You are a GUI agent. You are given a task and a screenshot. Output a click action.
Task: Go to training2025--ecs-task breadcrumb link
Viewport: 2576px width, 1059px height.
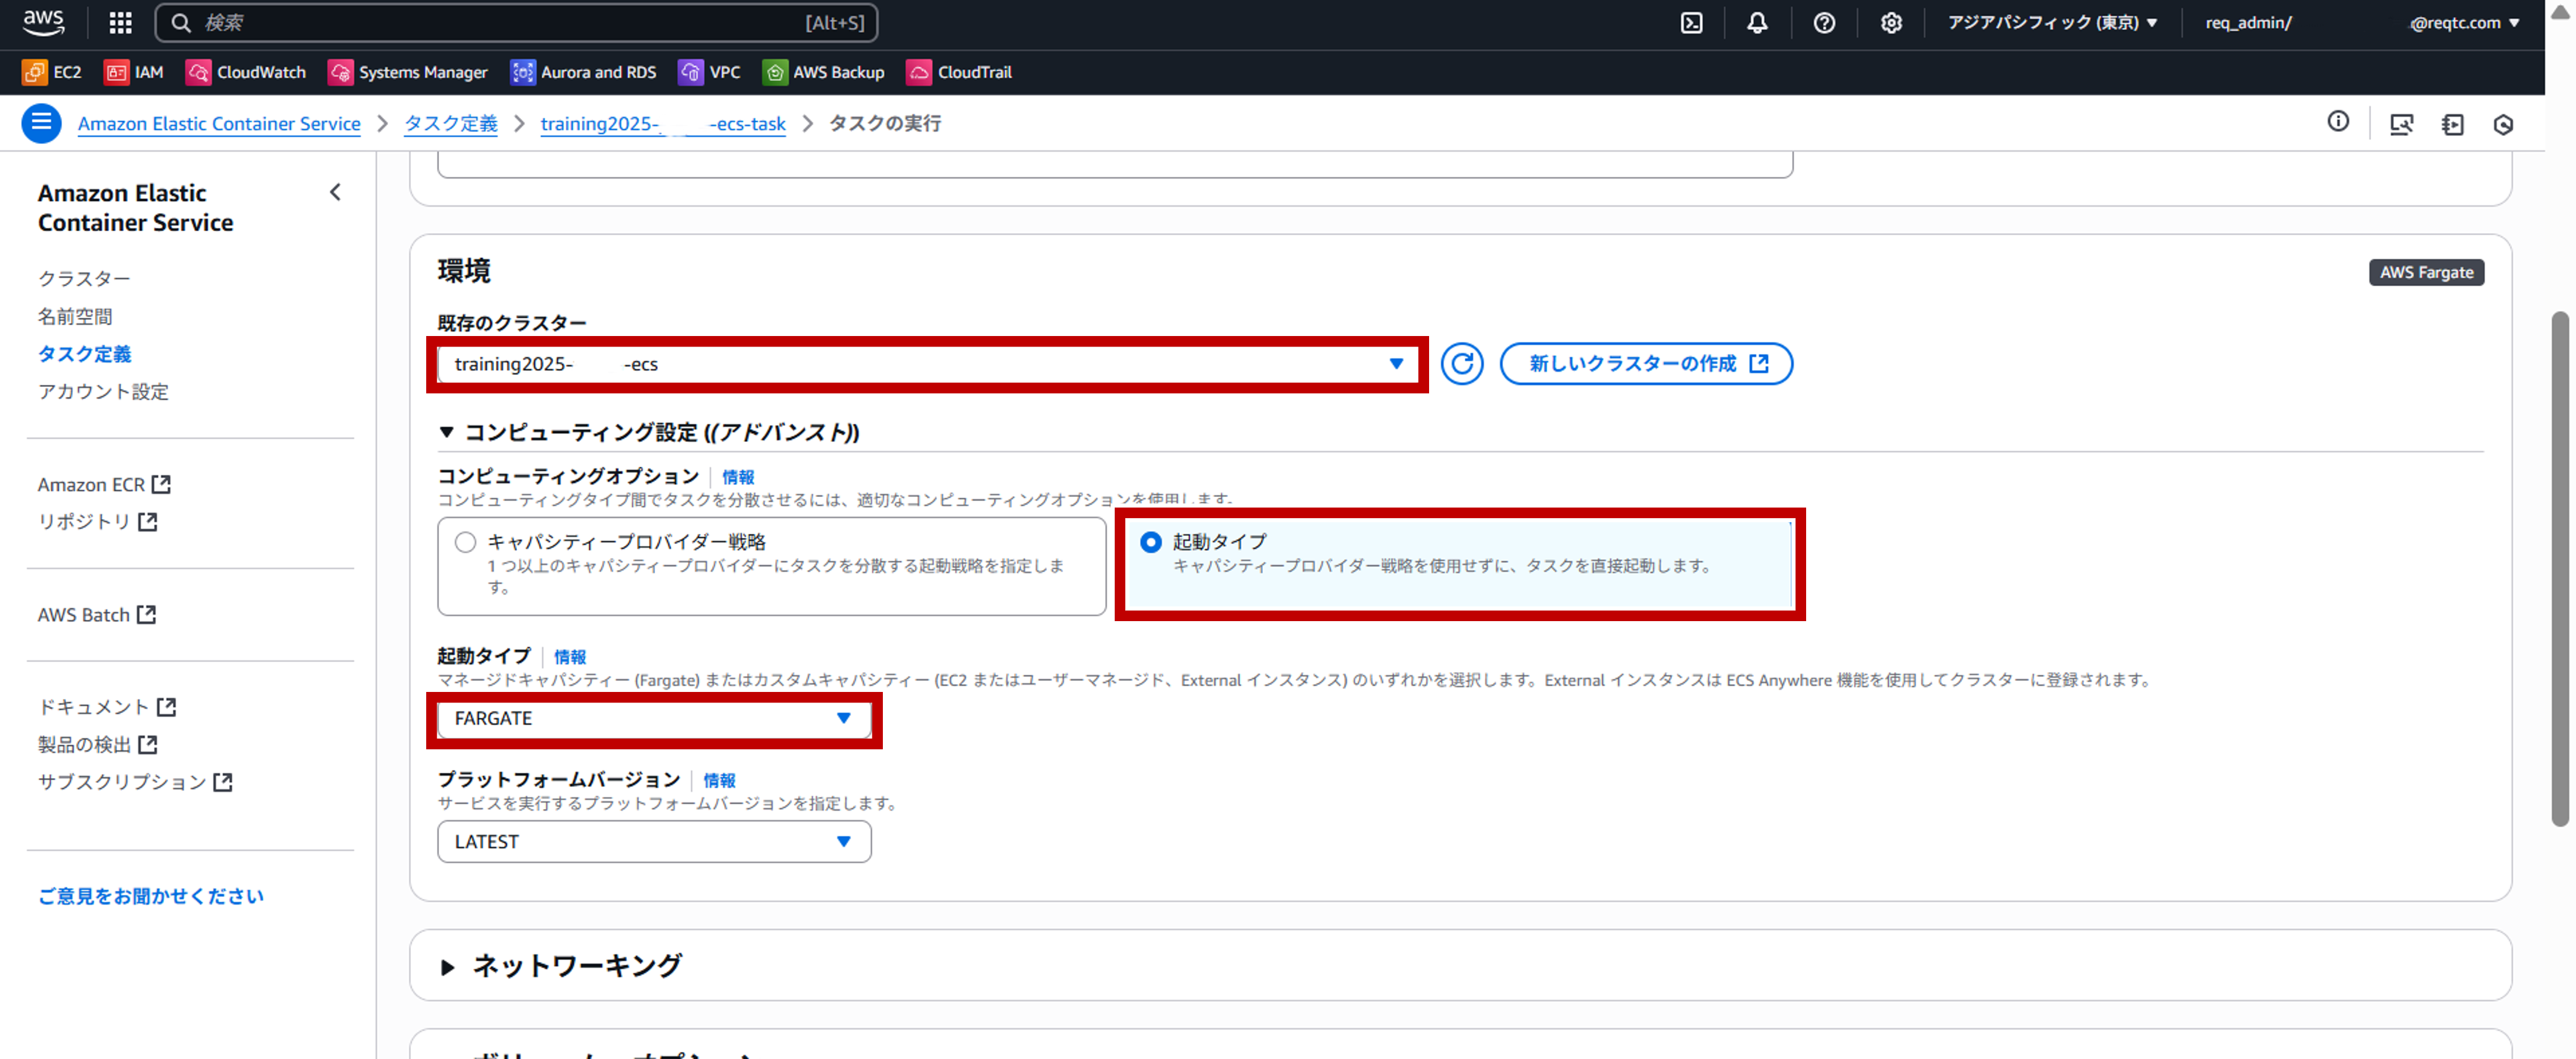(x=663, y=124)
